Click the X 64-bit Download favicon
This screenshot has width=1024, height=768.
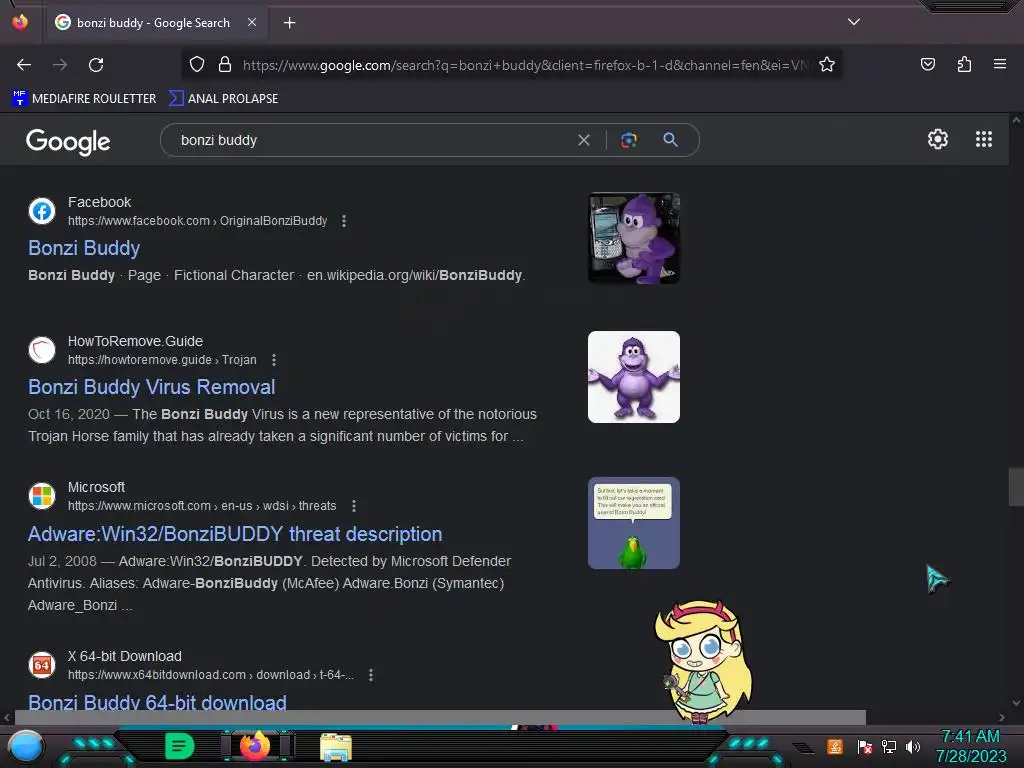pyautogui.click(x=42, y=665)
